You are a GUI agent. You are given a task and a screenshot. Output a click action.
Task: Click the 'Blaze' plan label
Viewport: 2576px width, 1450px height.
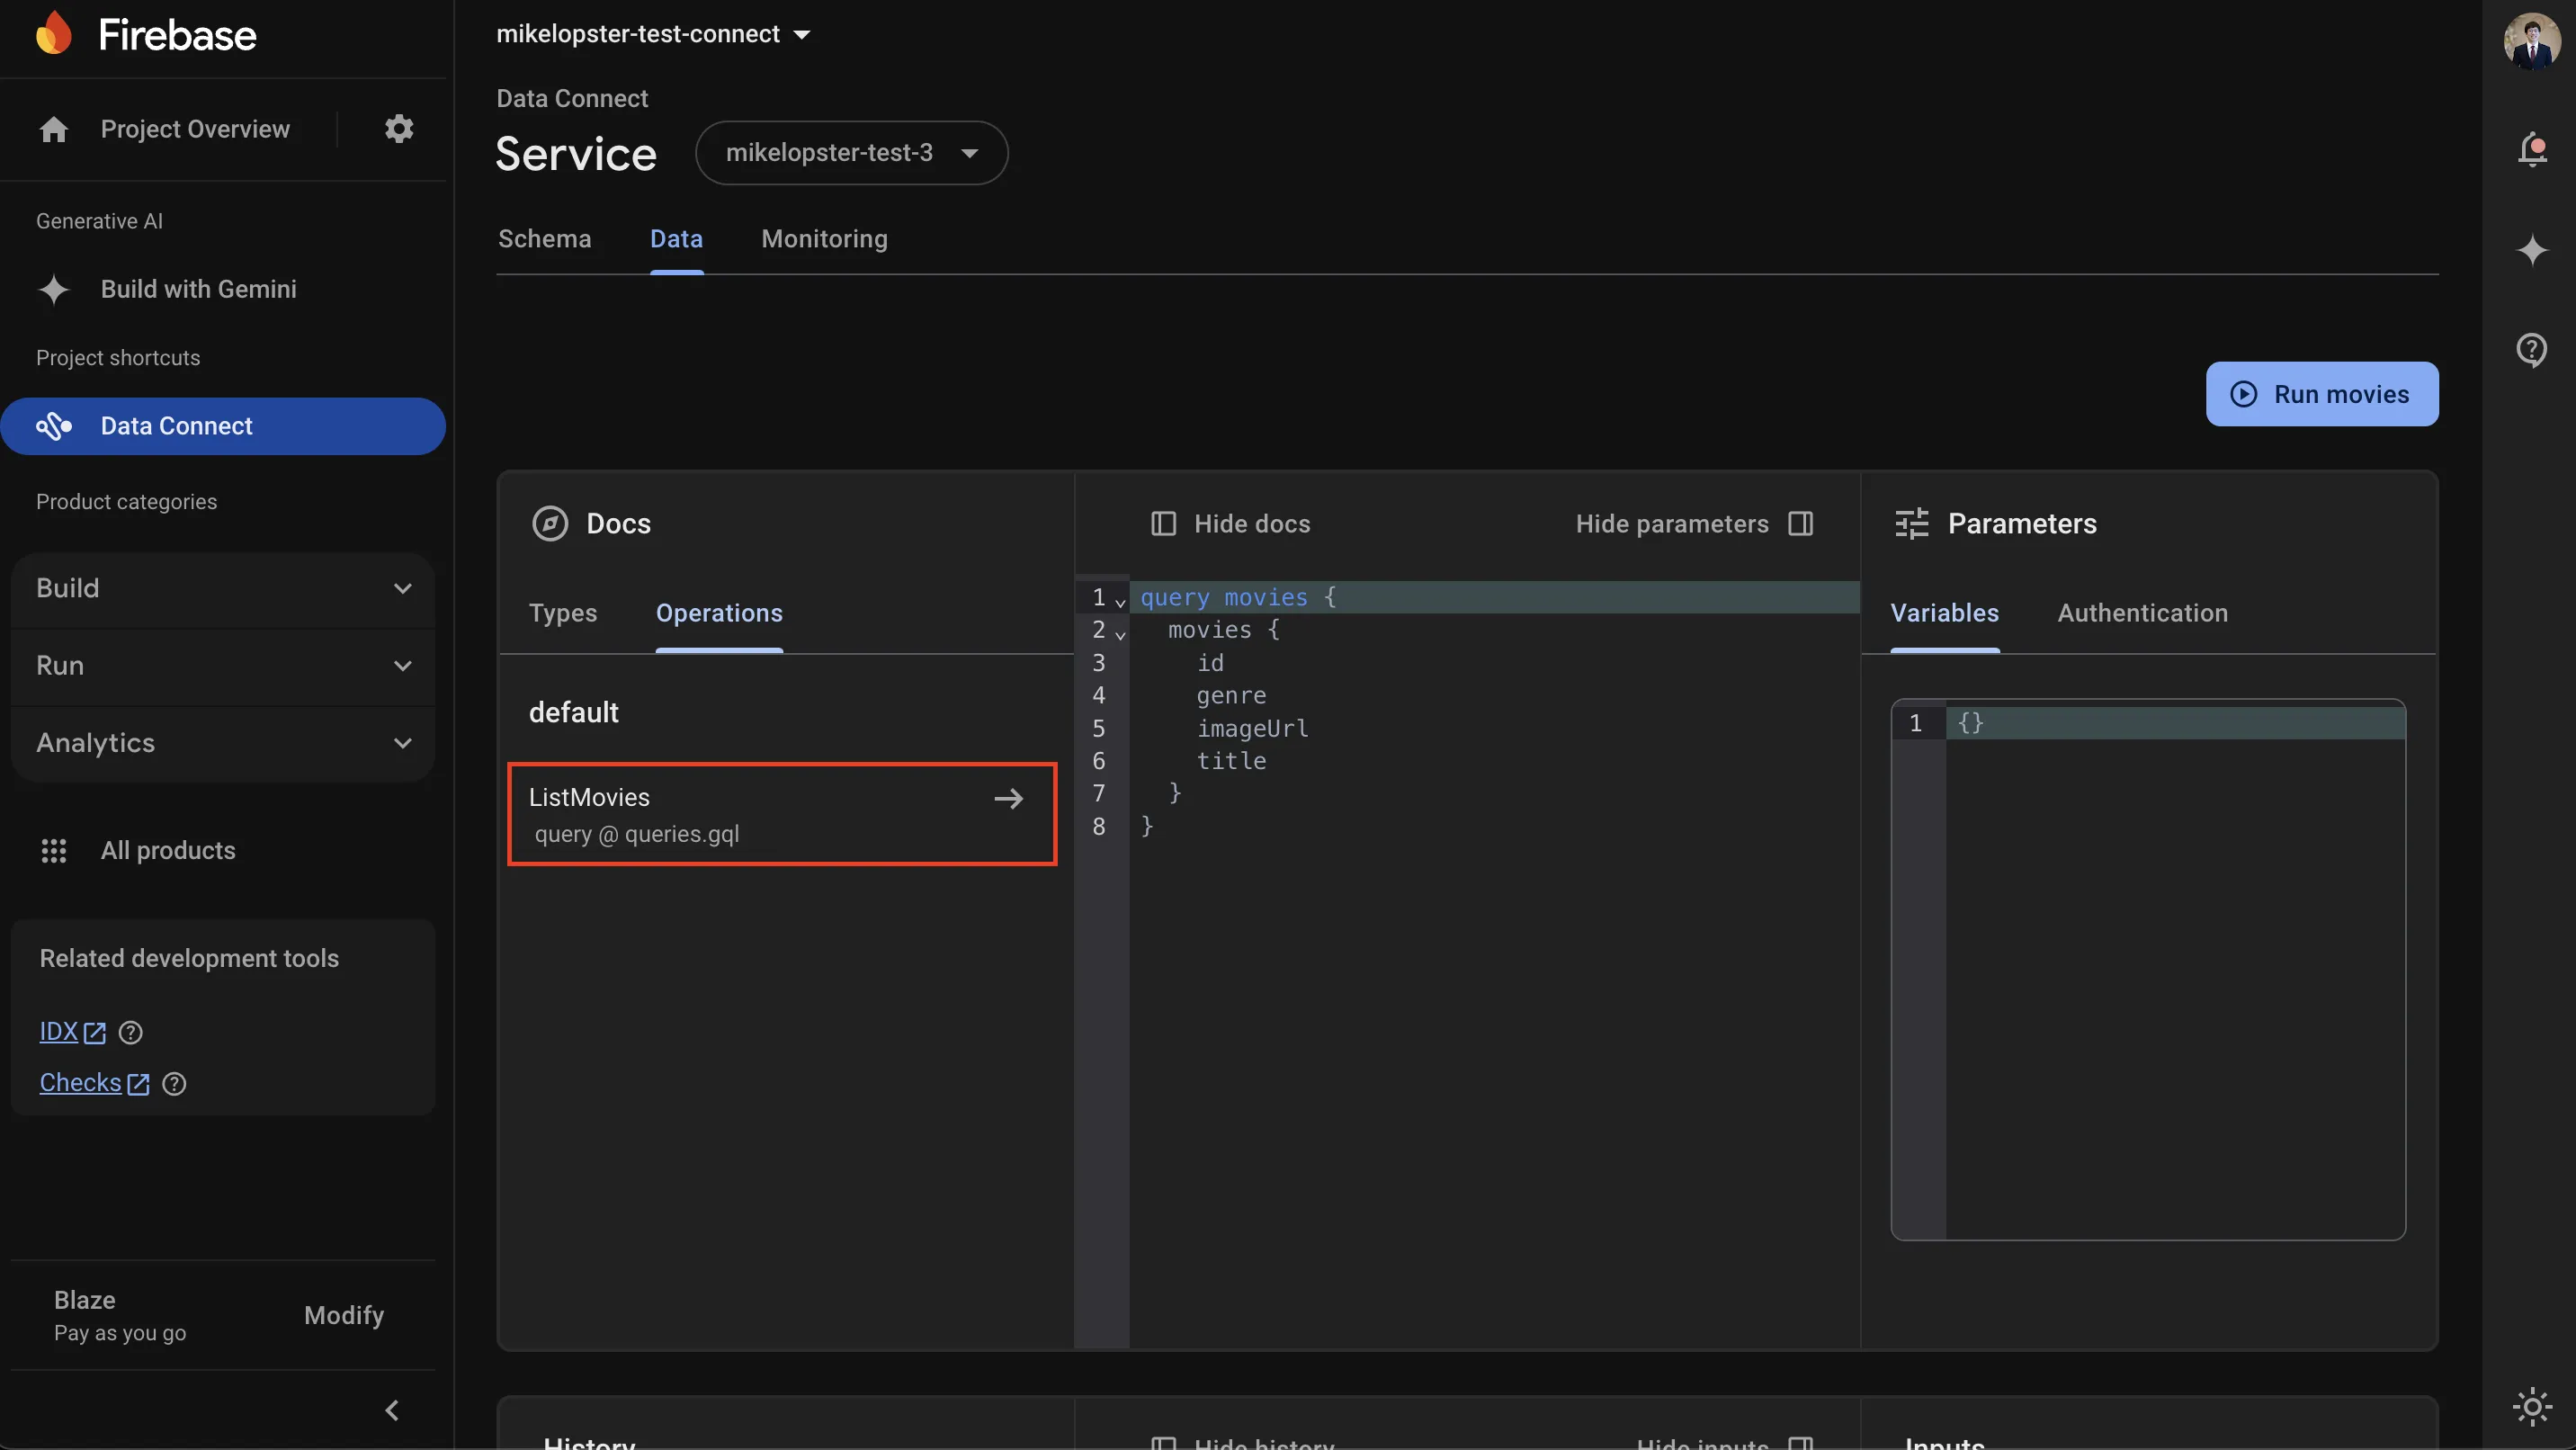click(85, 1300)
